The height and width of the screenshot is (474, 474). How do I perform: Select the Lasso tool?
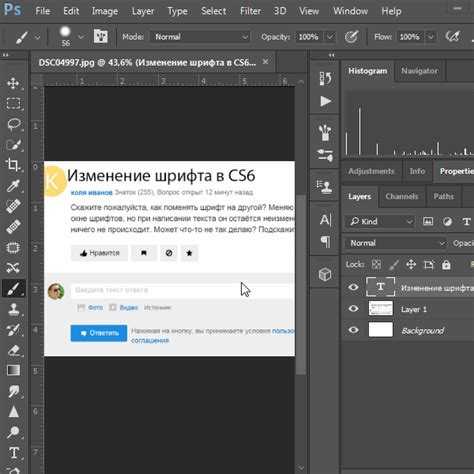pyautogui.click(x=13, y=124)
